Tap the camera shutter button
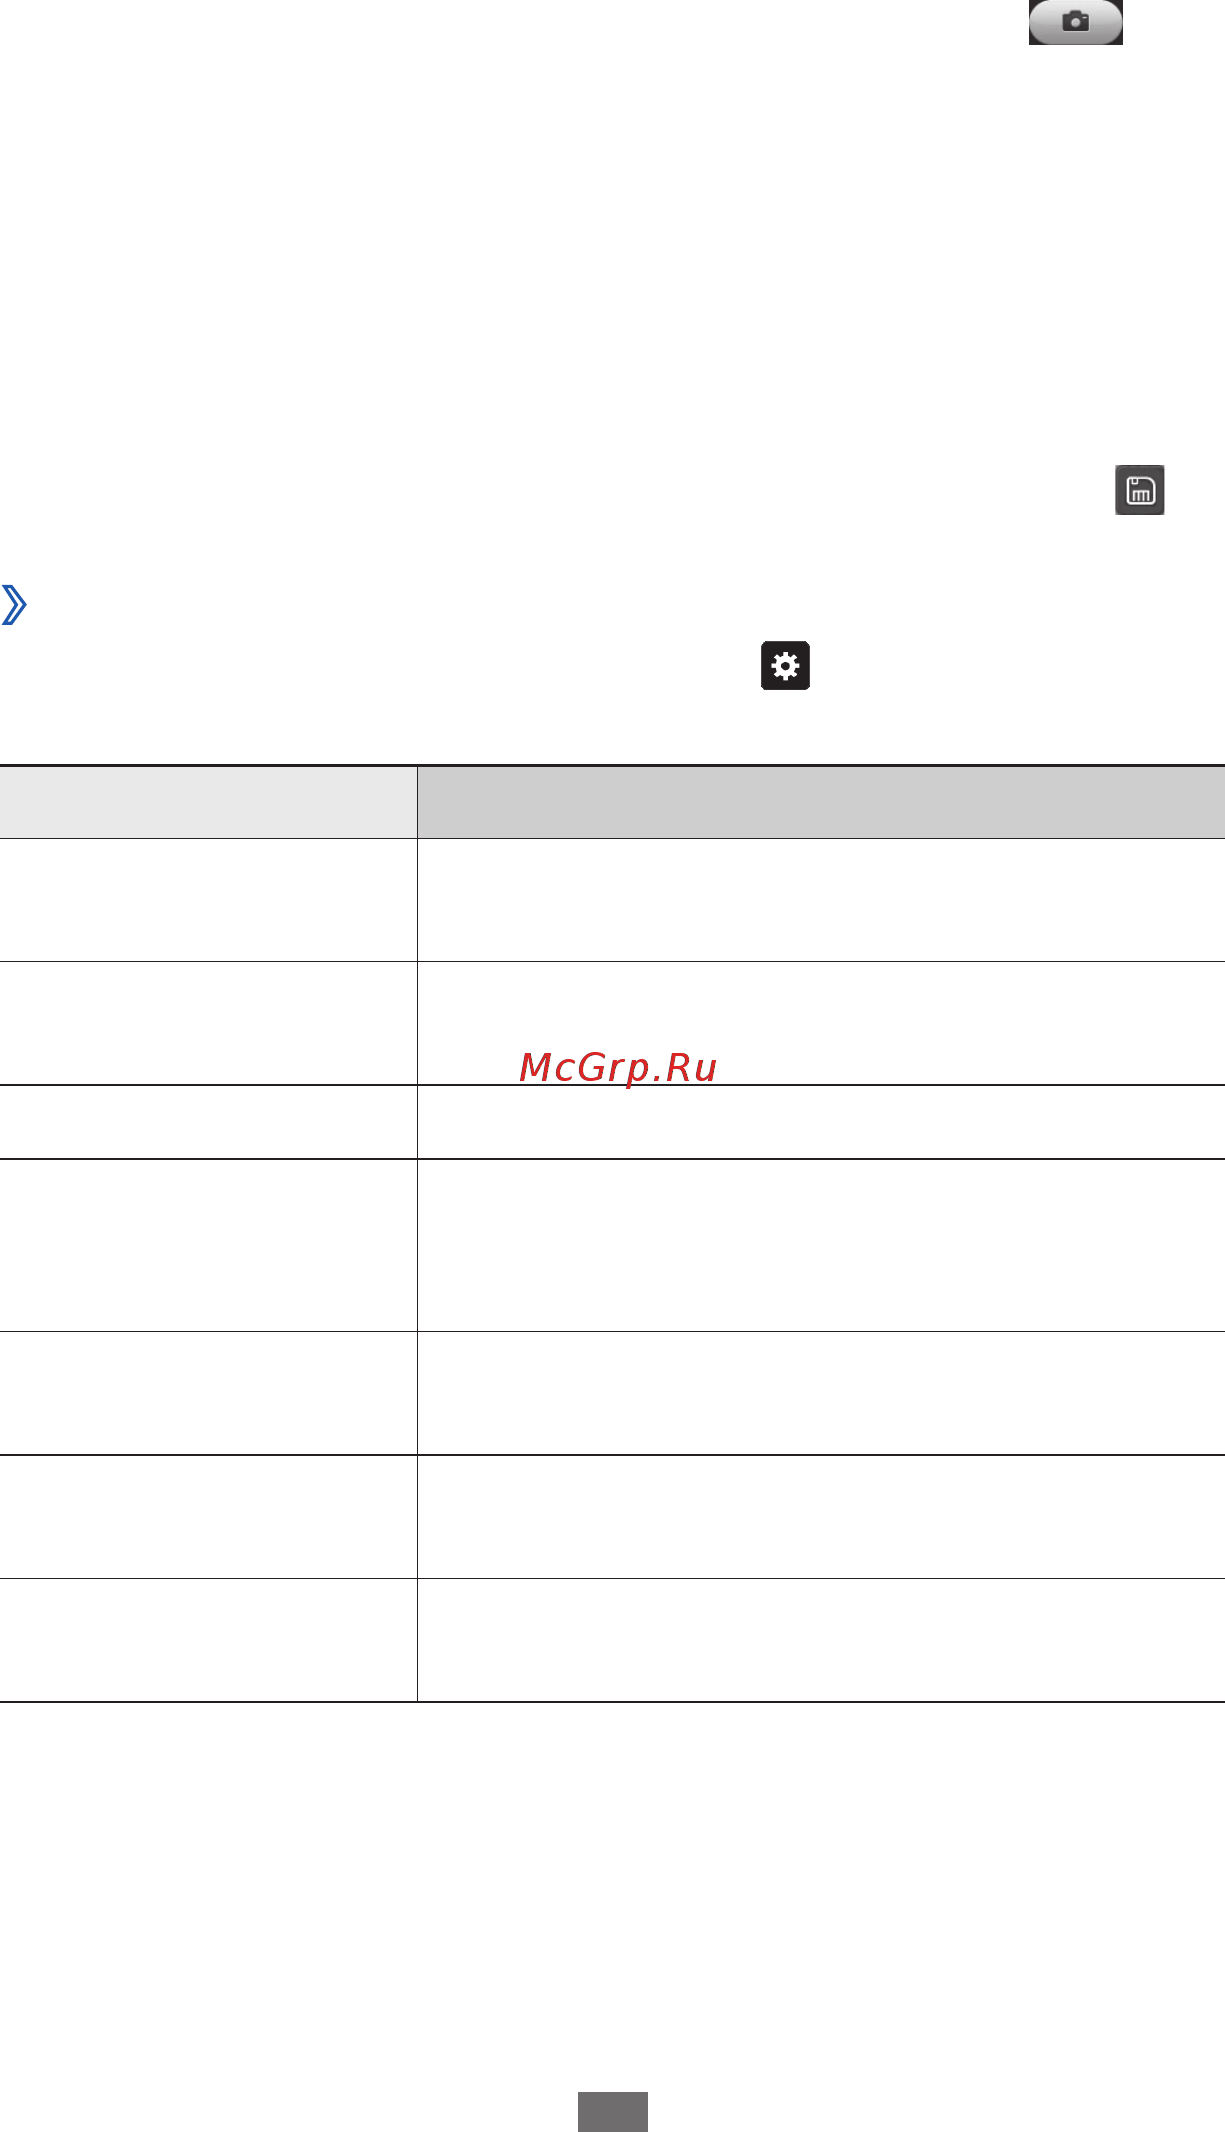 pyautogui.click(x=1075, y=21)
